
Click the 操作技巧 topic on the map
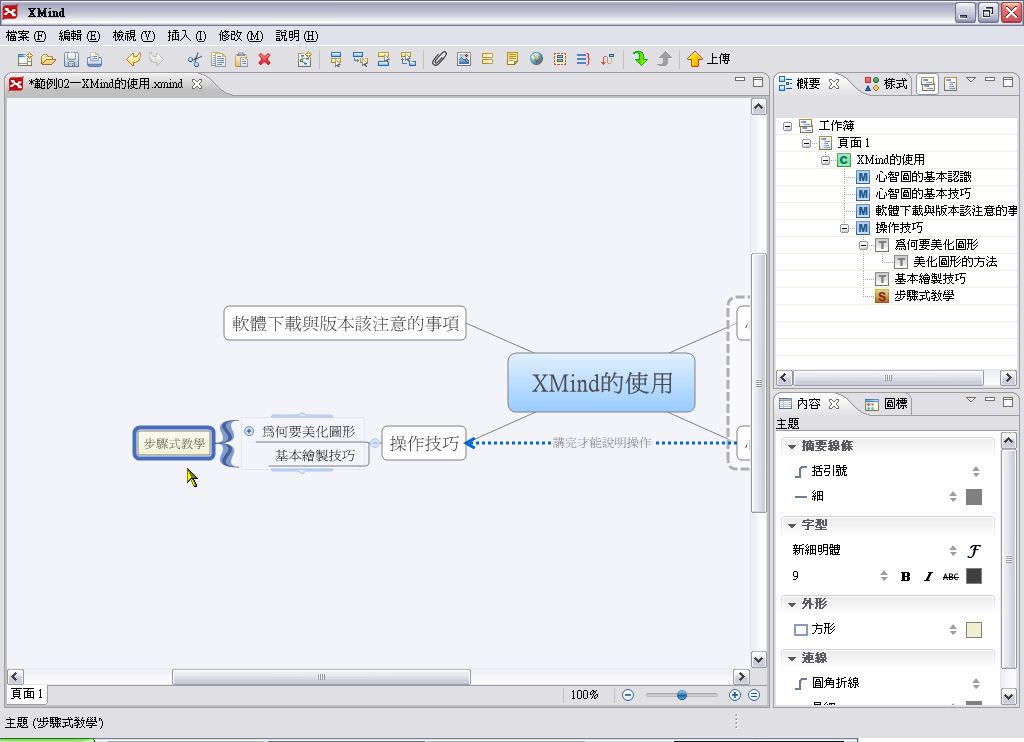pos(424,444)
